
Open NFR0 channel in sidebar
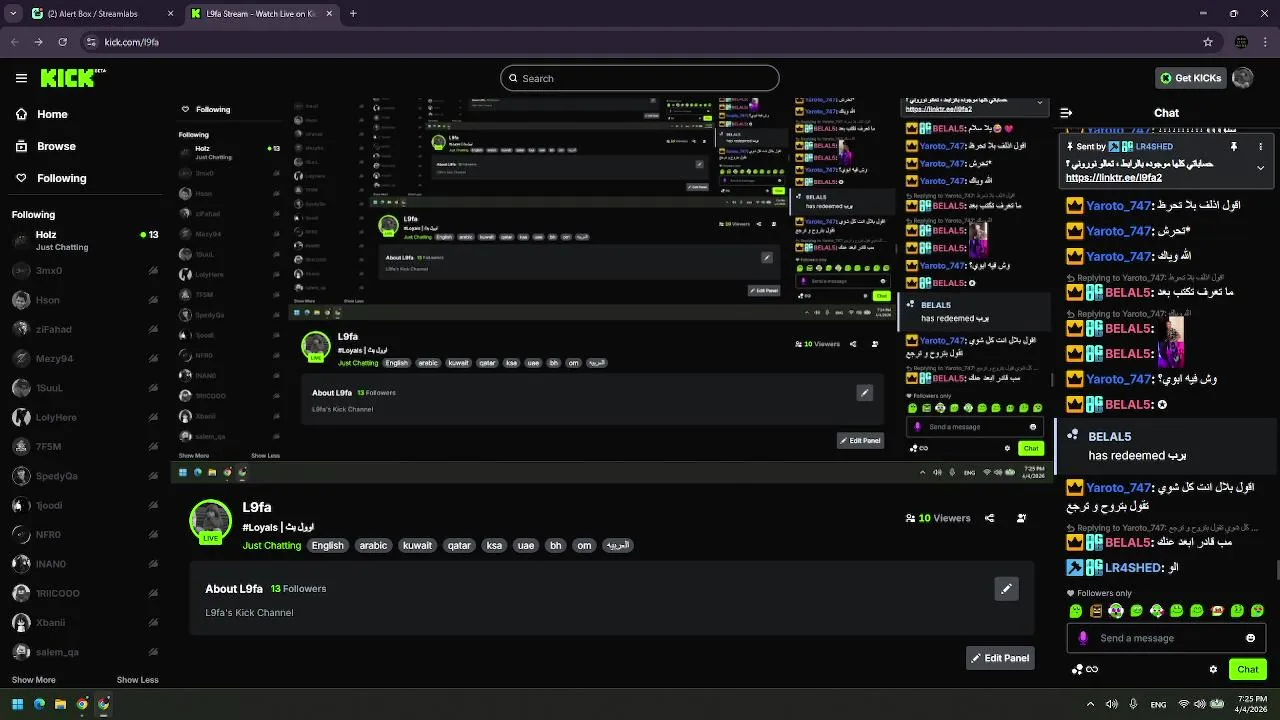pyautogui.click(x=84, y=534)
